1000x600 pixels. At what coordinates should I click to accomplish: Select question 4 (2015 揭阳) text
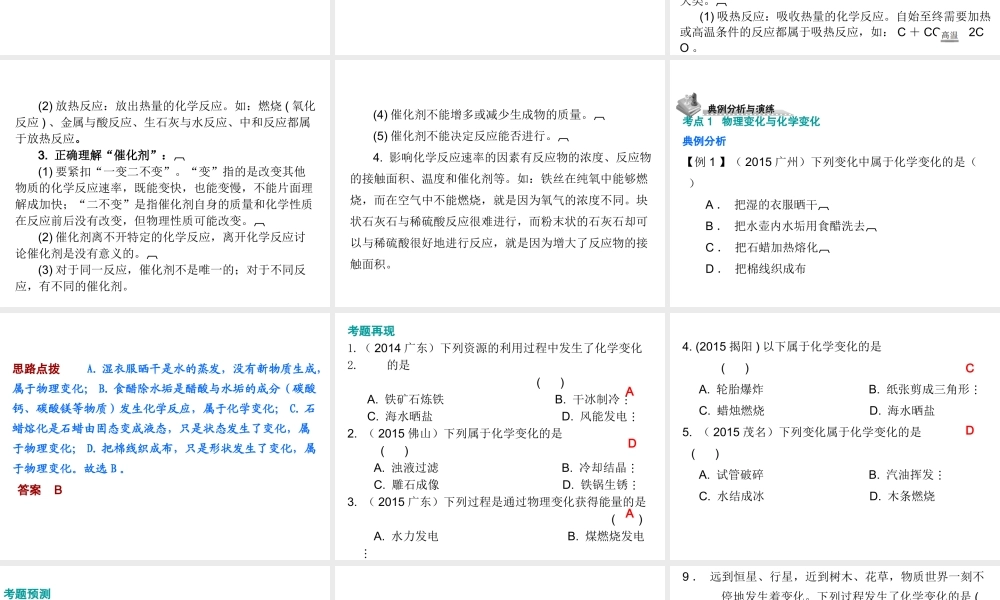(782, 346)
